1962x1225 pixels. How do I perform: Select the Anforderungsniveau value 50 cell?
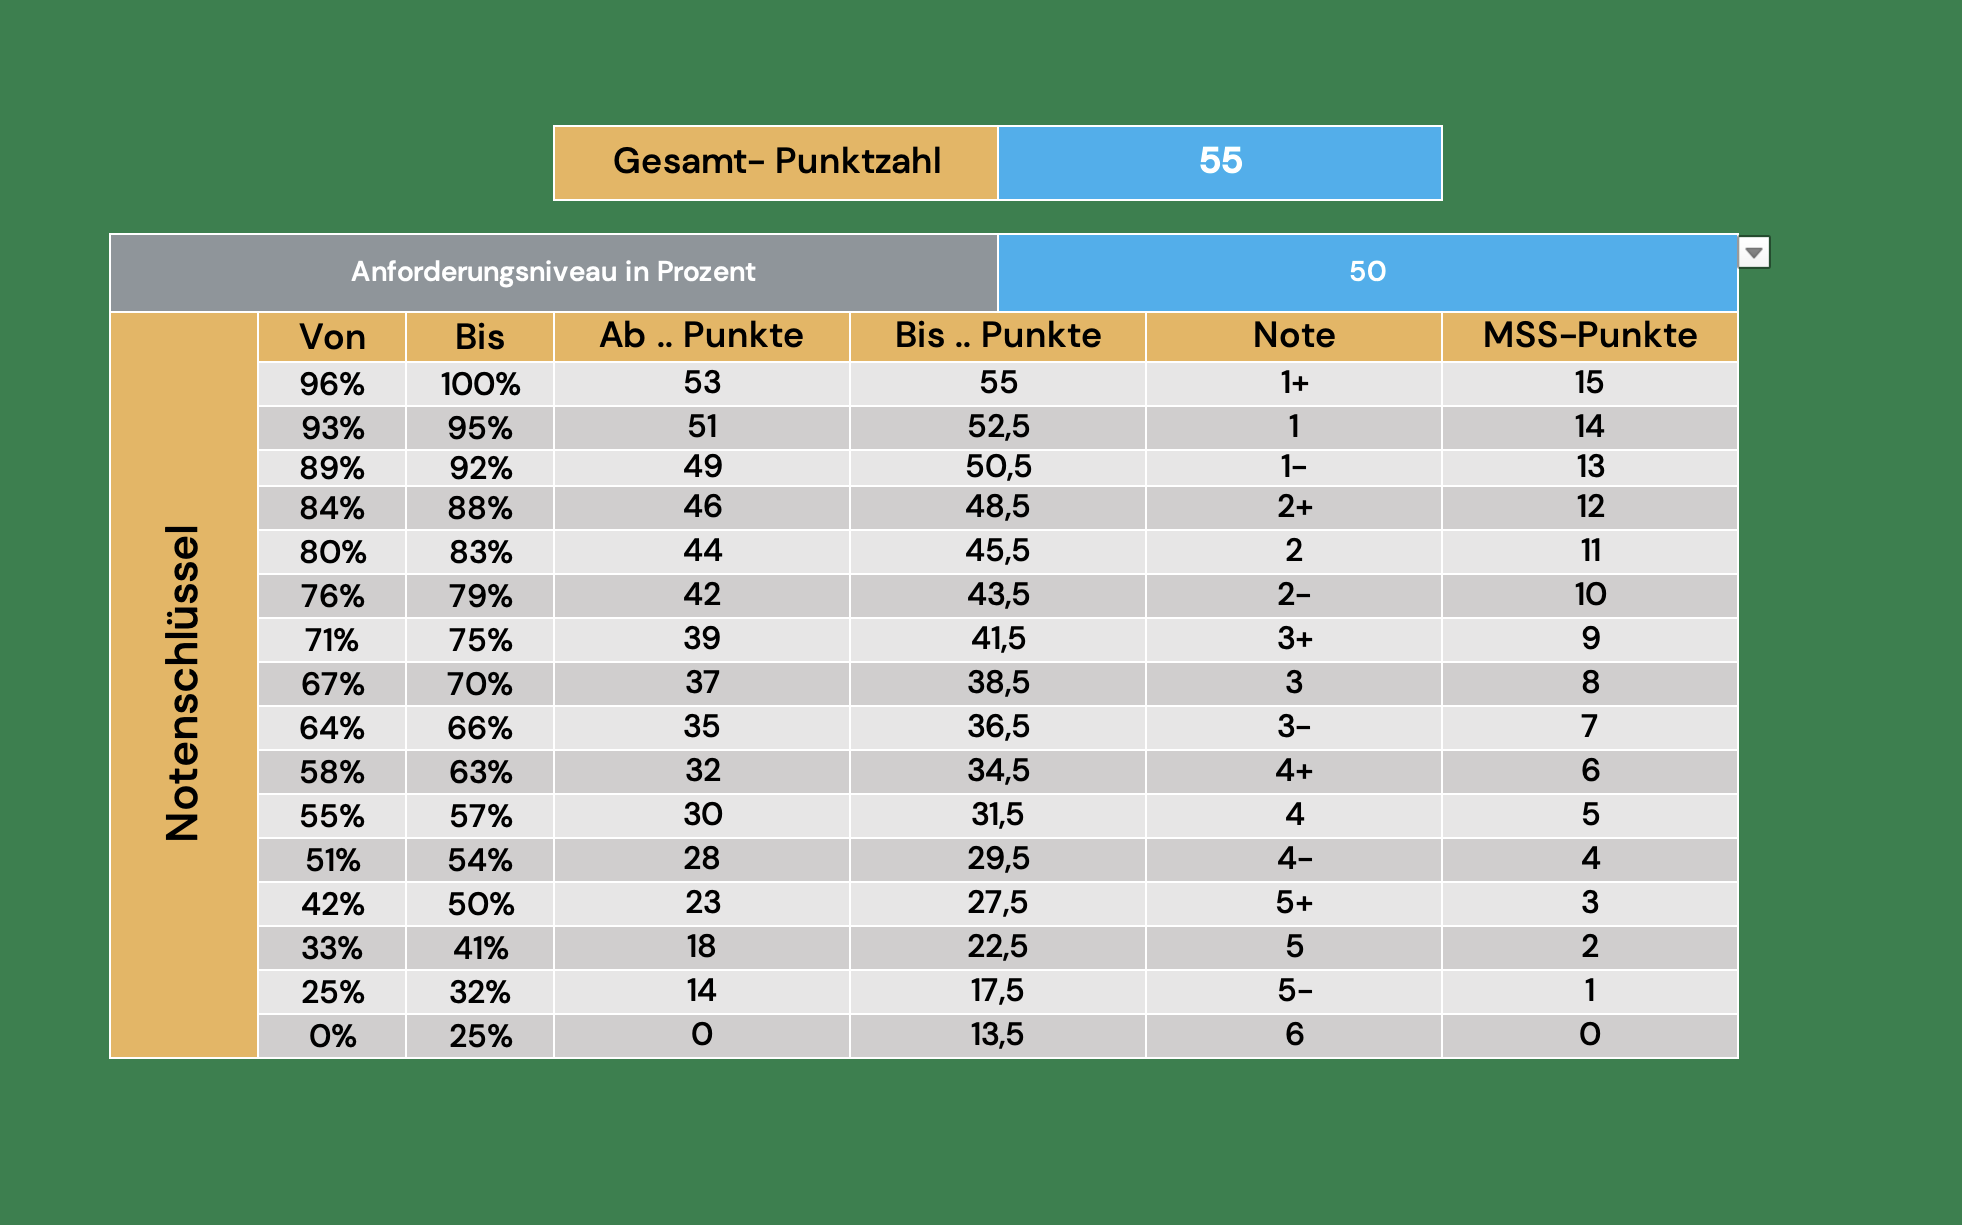(1366, 272)
